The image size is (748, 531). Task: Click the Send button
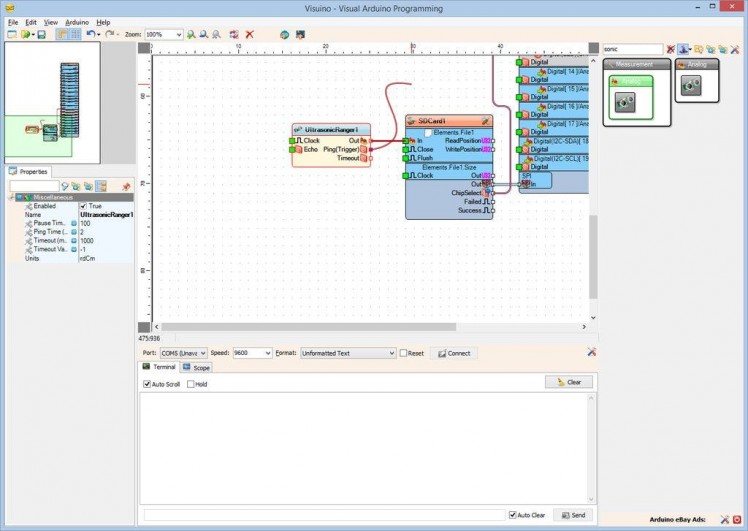tap(573, 515)
